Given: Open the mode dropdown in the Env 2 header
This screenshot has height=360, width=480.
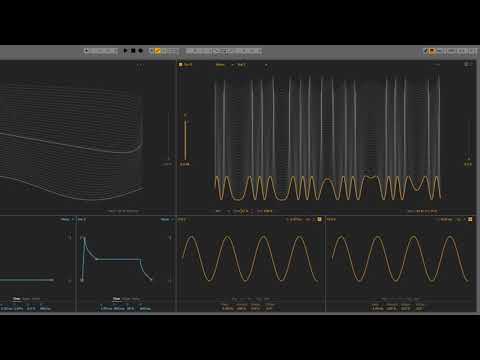Looking at the screenshot, I should tap(167, 219).
